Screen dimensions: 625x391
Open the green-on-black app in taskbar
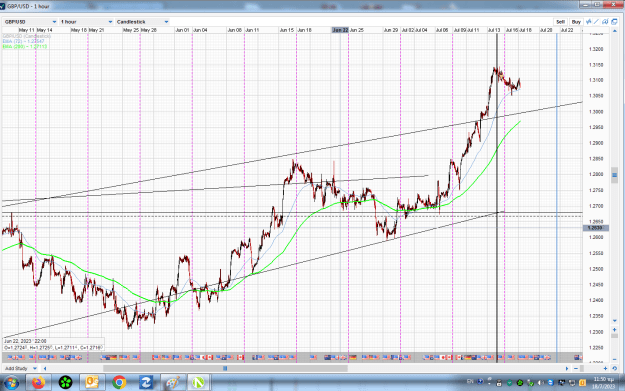pos(66,383)
